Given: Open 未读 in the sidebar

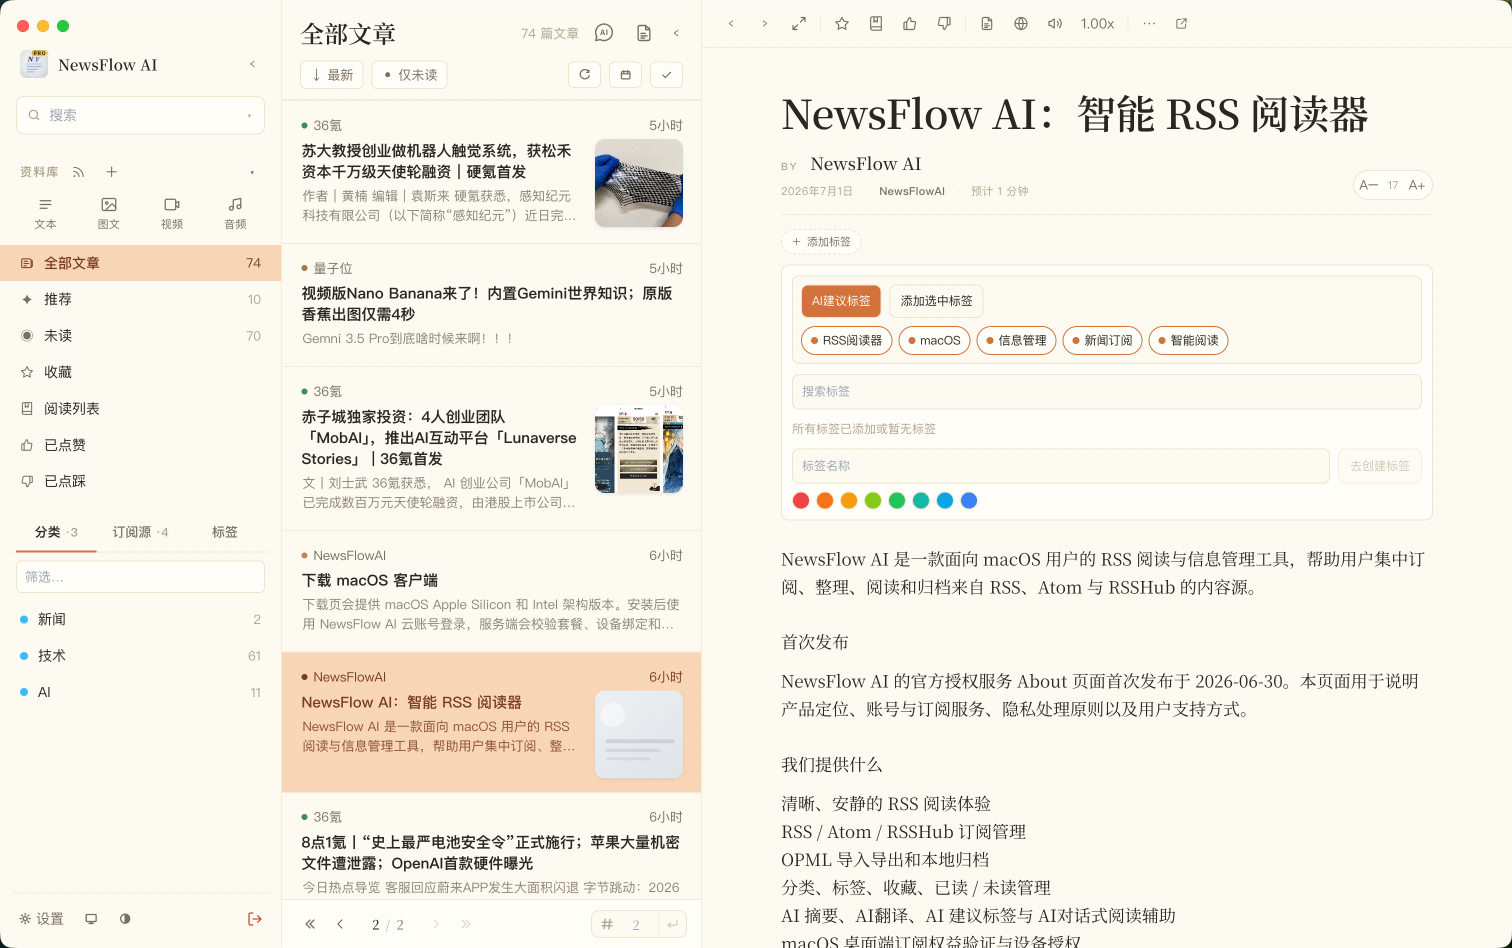Looking at the screenshot, I should click(140, 336).
